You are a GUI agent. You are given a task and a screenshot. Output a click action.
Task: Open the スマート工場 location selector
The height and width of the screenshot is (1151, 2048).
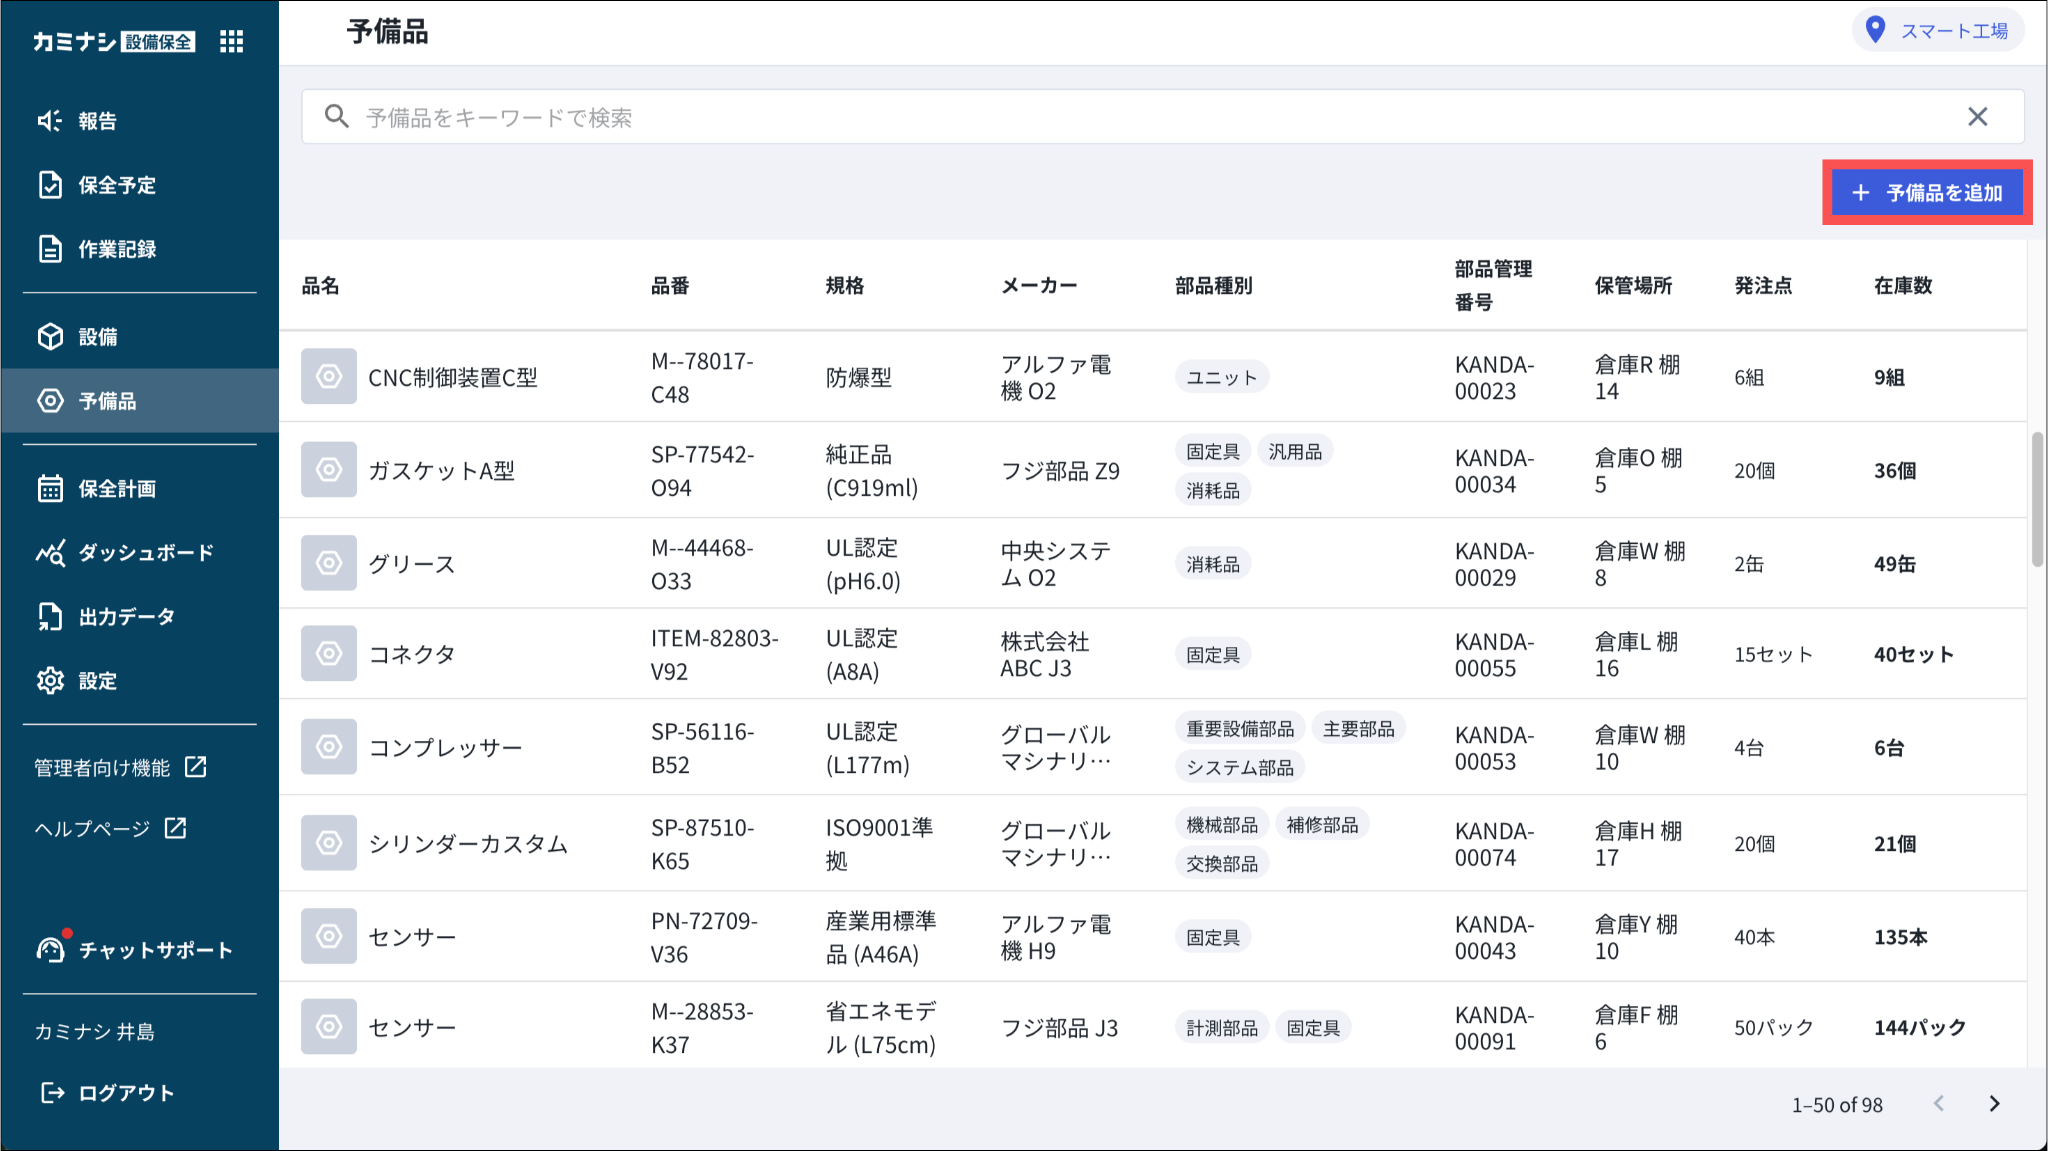1937,31
